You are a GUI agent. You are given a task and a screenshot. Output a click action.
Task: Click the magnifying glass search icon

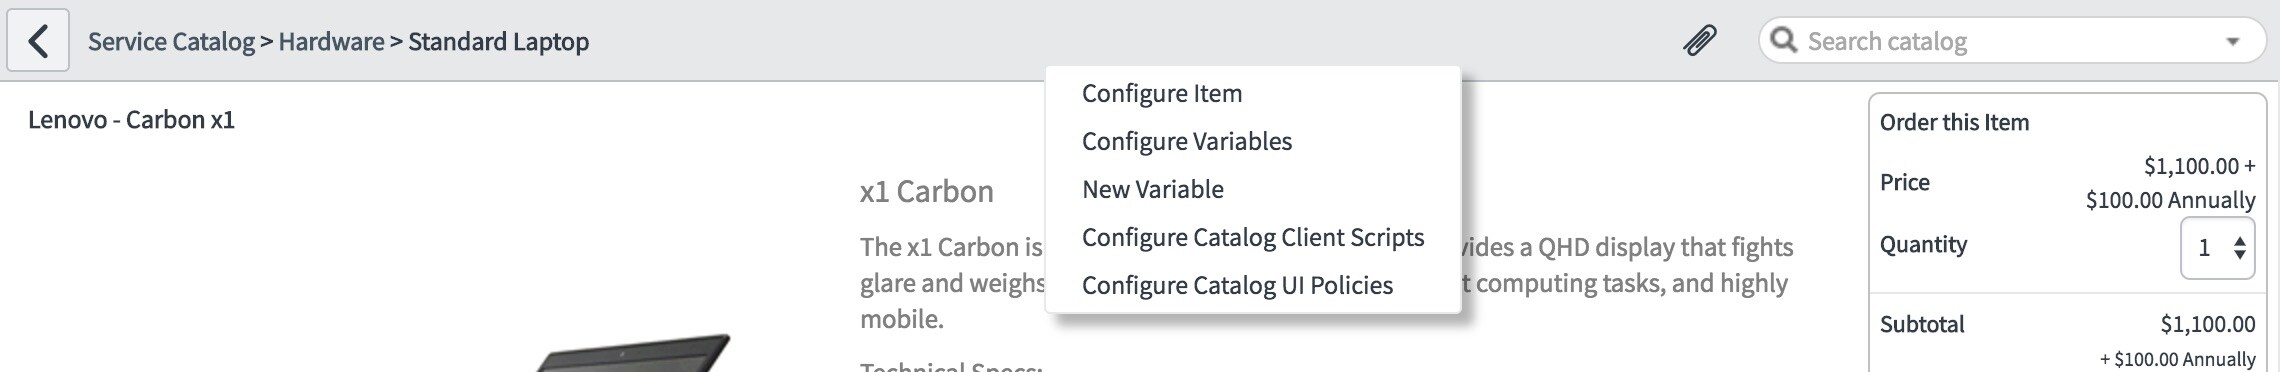1783,40
